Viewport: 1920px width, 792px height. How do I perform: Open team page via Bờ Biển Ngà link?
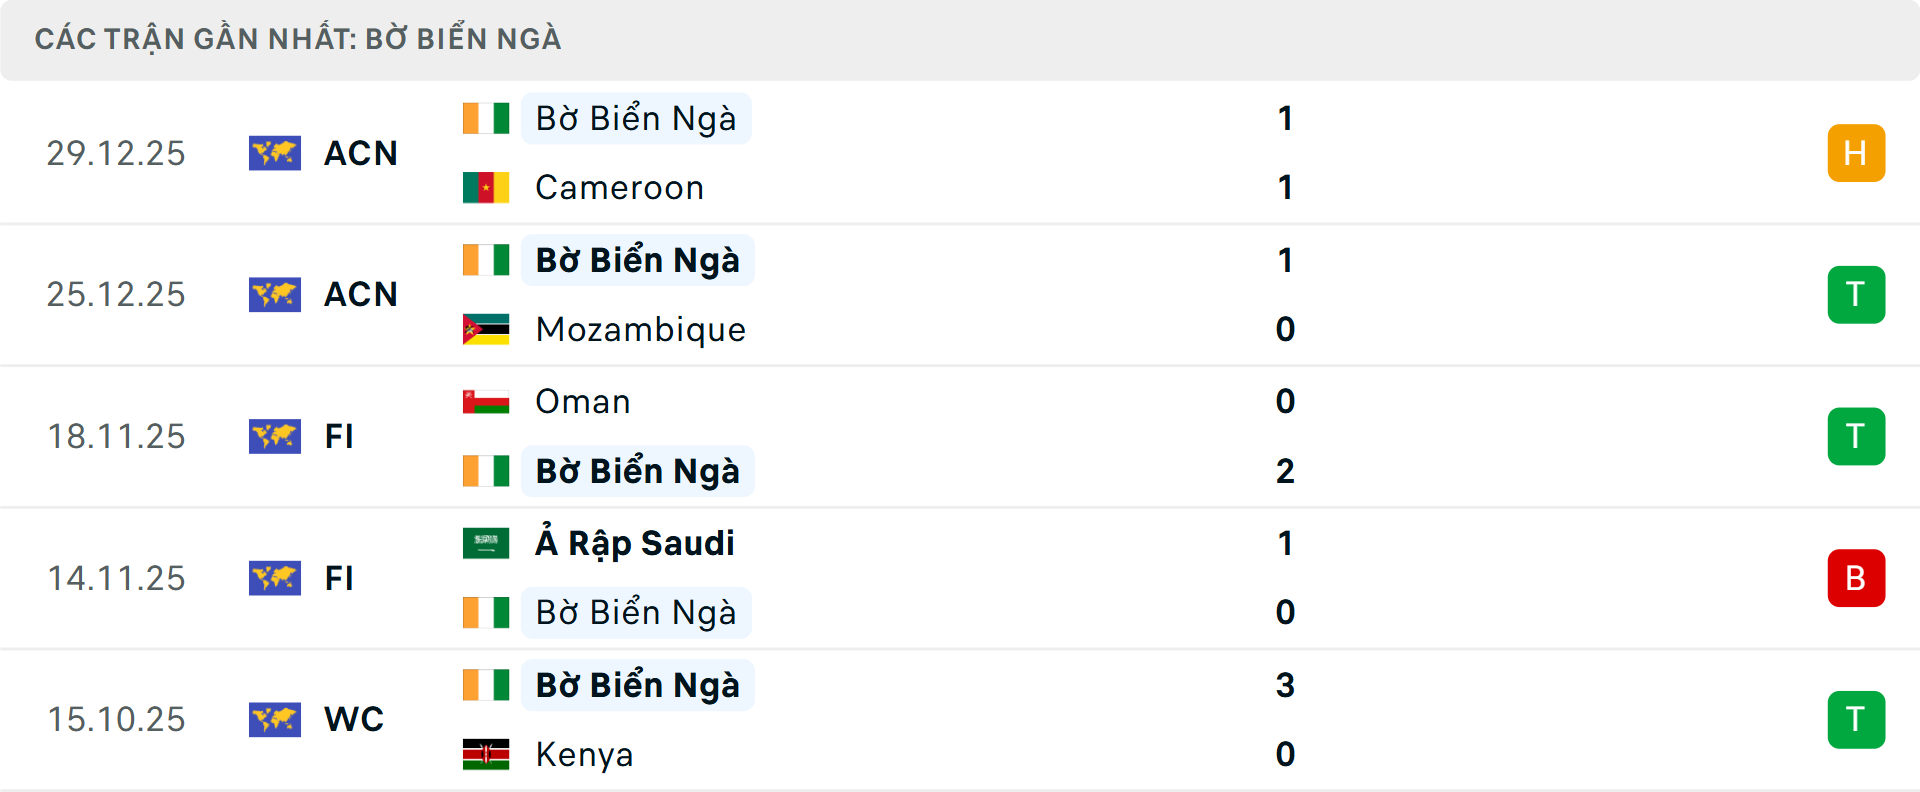tap(636, 118)
